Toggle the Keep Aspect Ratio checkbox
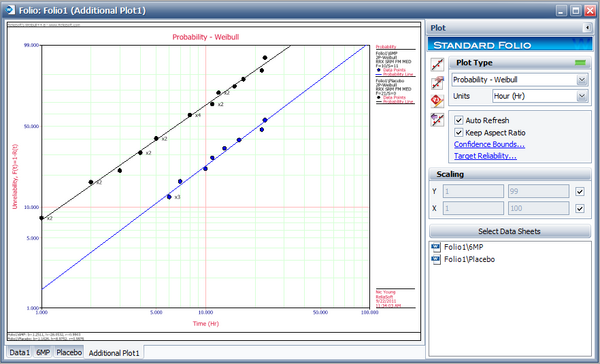The image size is (600, 364). tap(458, 132)
